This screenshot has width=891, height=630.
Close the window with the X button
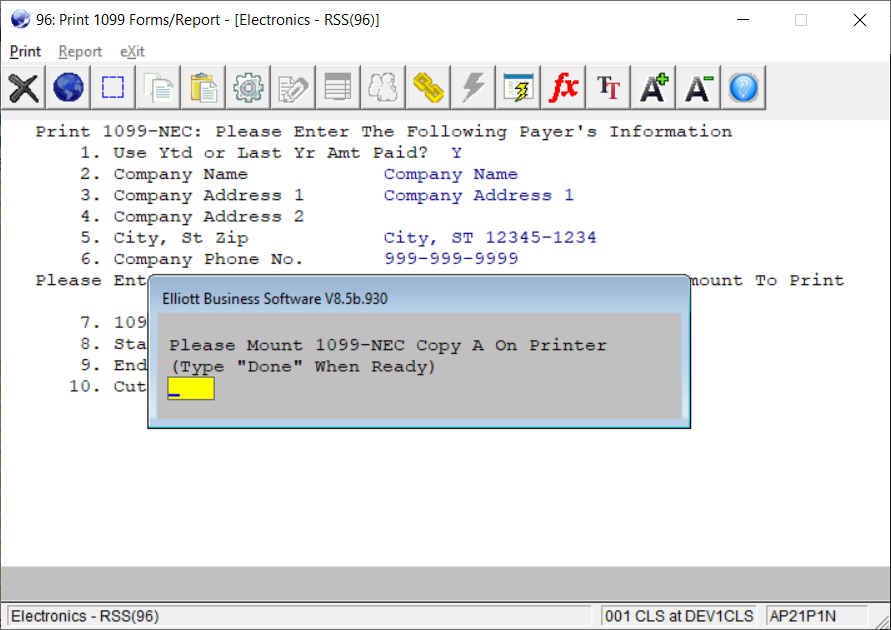click(x=860, y=20)
